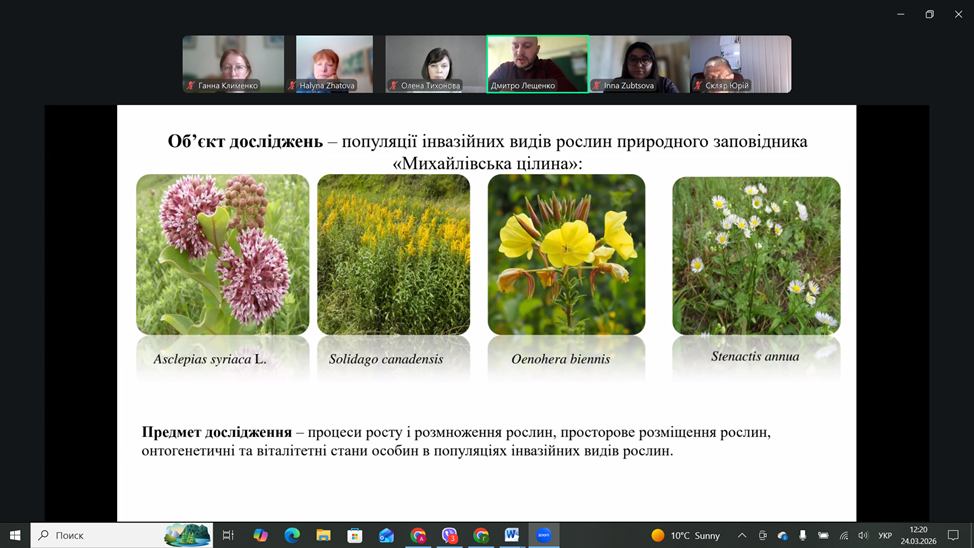Open the Windows Start menu

[x=15, y=535]
